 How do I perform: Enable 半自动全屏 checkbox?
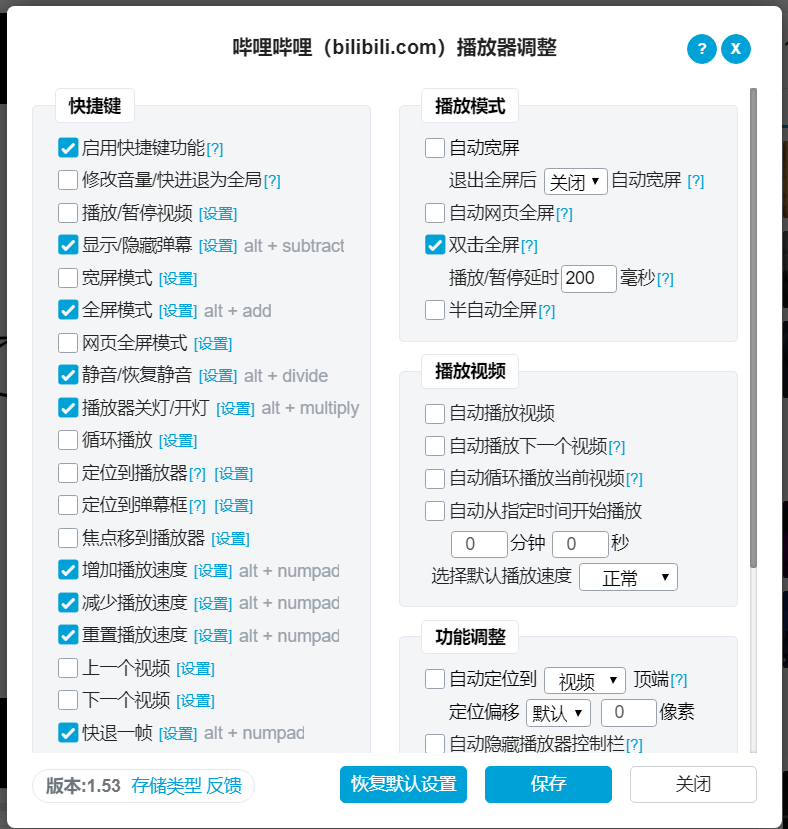(x=435, y=310)
